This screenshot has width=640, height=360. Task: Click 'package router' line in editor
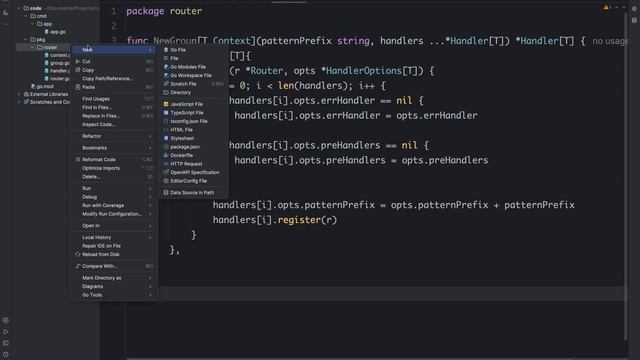click(x=164, y=11)
